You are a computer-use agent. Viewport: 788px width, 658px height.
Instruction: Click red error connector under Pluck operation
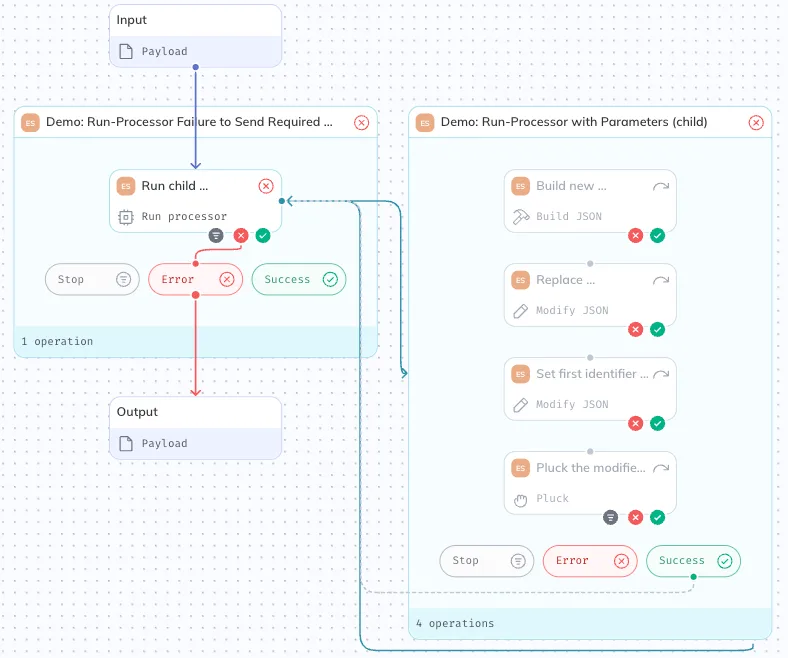tap(636, 517)
